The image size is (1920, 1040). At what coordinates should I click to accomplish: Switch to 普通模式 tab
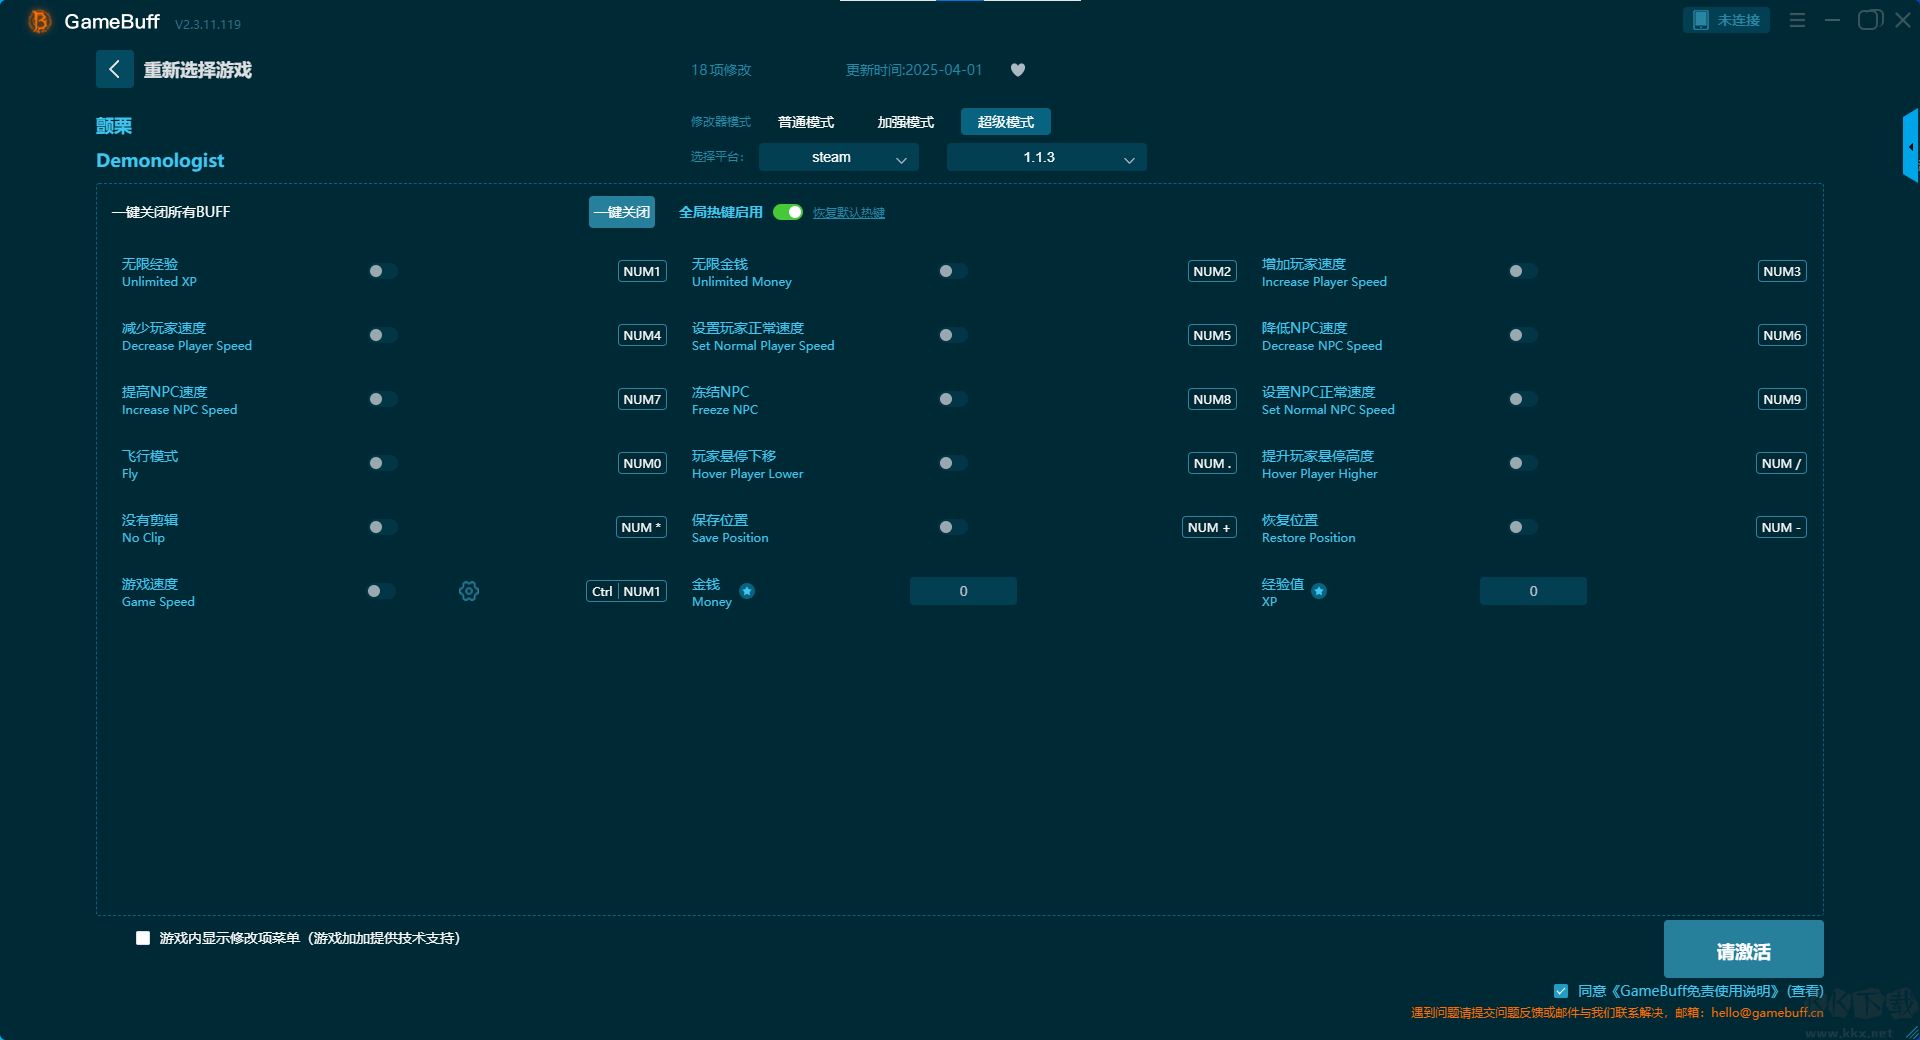click(806, 122)
